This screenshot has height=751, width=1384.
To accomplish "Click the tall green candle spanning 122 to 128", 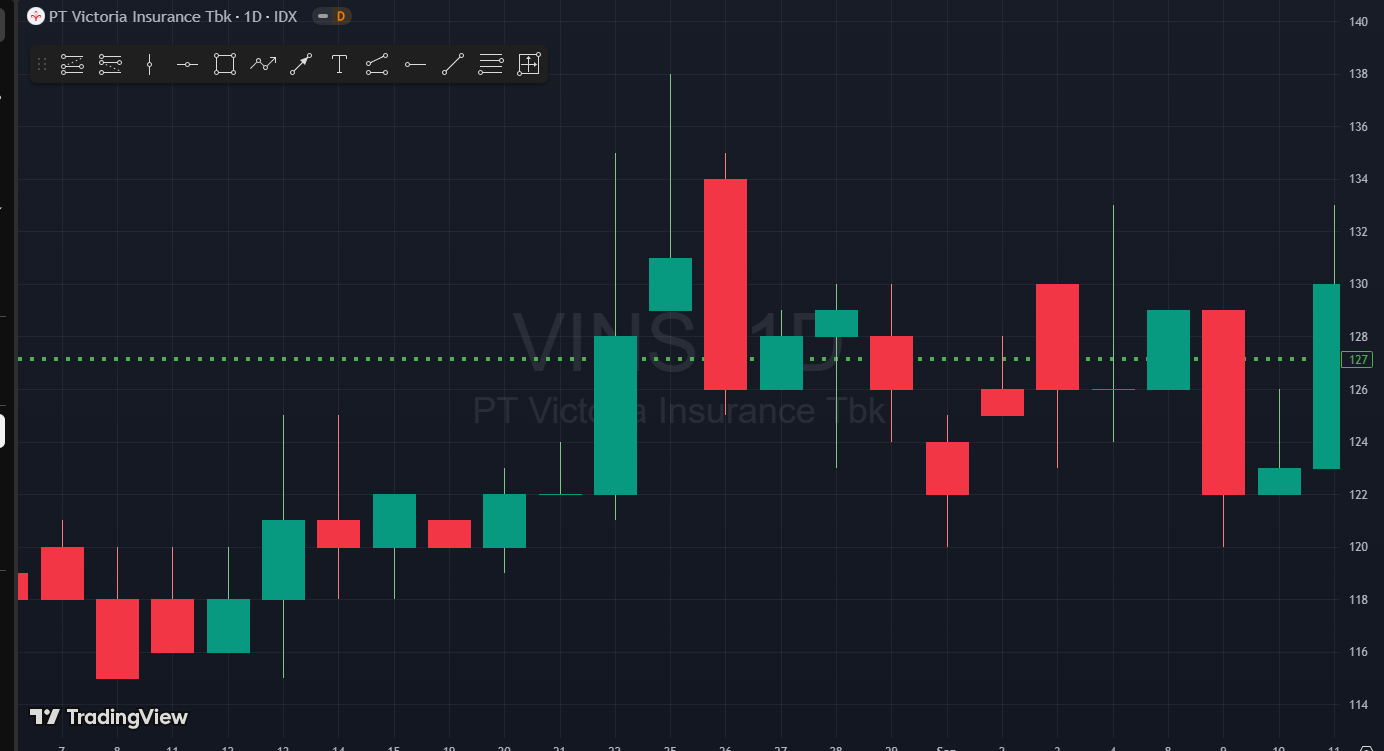I will point(615,415).
